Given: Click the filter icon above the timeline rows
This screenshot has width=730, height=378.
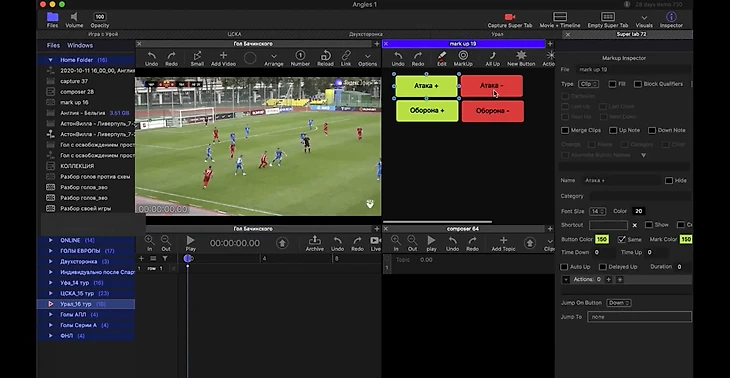Looking at the screenshot, I should [165, 258].
